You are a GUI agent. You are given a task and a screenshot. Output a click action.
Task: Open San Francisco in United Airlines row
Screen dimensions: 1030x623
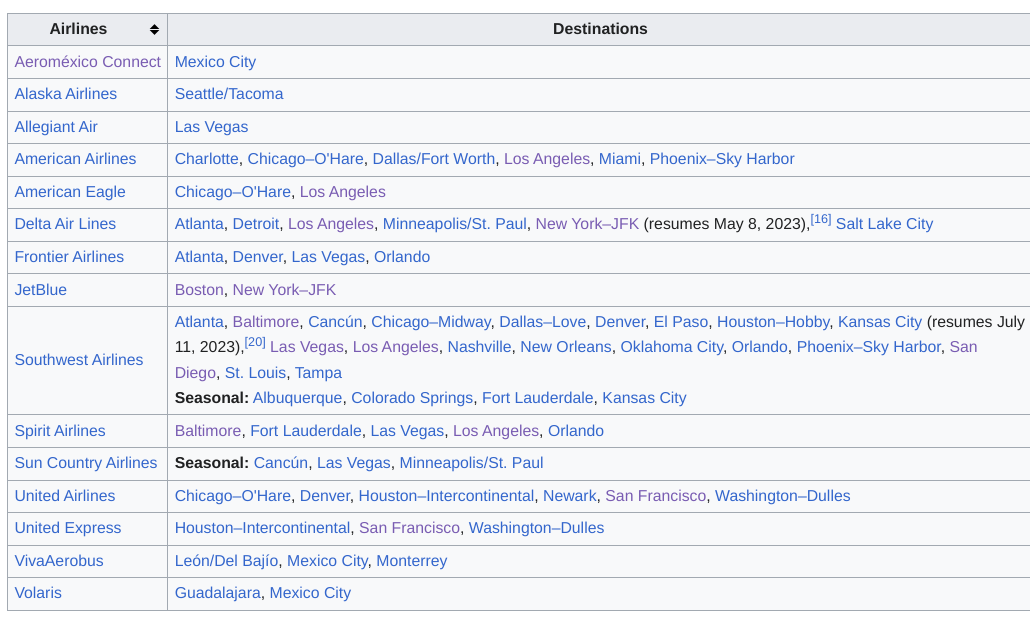[x=656, y=496]
